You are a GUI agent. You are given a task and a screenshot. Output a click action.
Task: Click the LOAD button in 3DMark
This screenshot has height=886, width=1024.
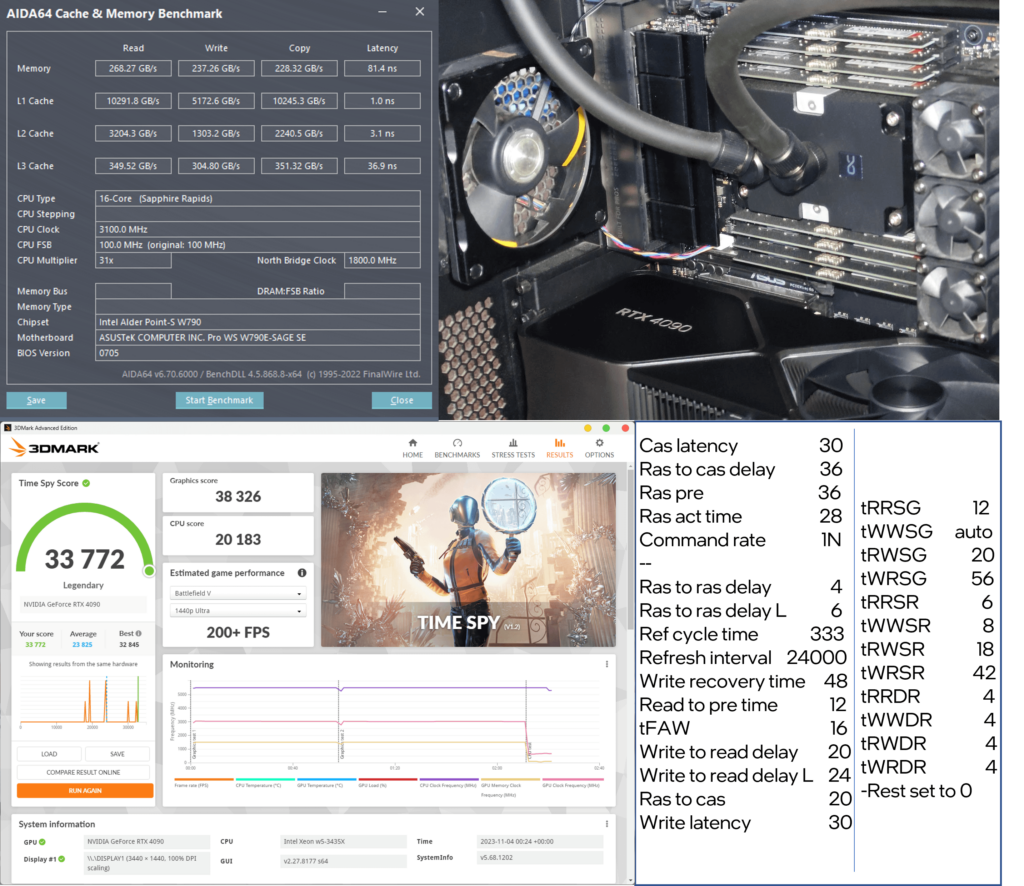coord(49,754)
